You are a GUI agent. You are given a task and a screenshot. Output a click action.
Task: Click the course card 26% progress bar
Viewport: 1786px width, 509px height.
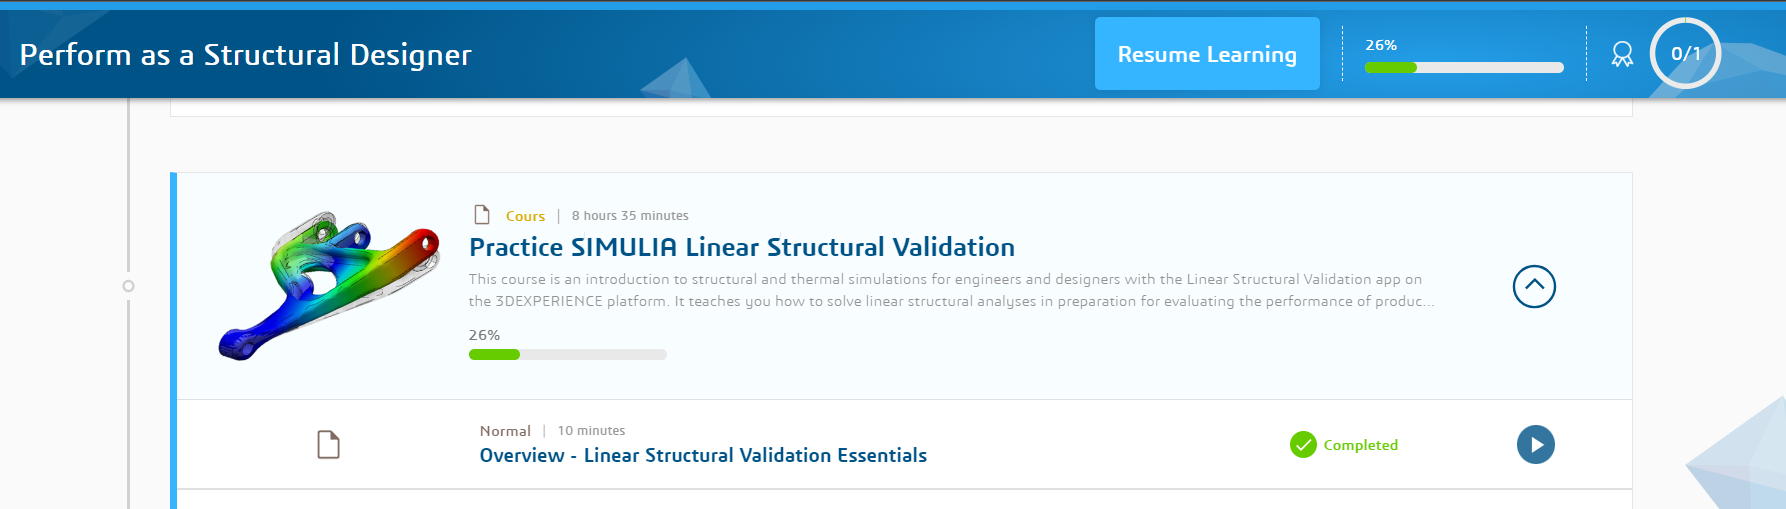point(567,355)
